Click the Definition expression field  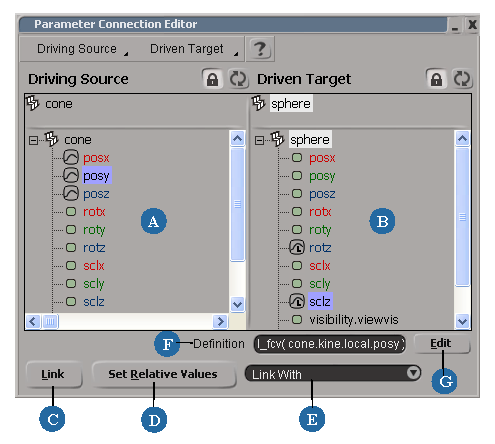(330, 344)
